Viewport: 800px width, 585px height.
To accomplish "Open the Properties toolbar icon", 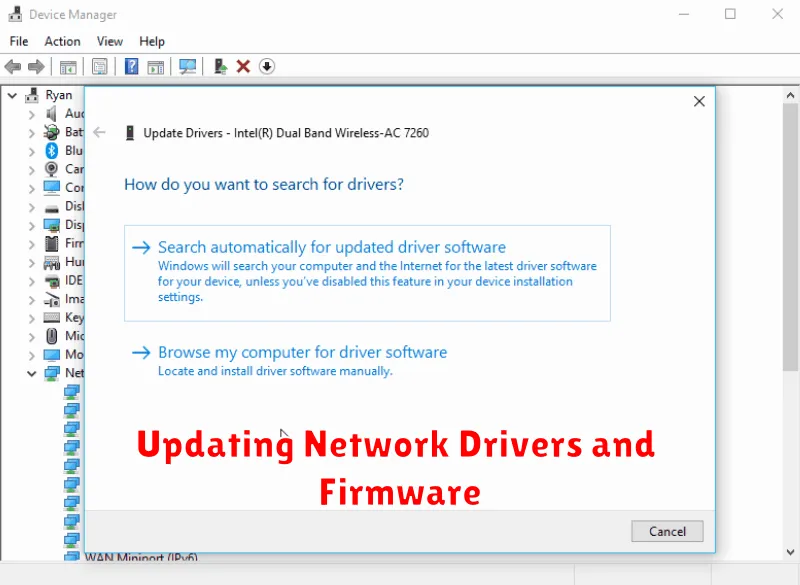I will pos(99,66).
